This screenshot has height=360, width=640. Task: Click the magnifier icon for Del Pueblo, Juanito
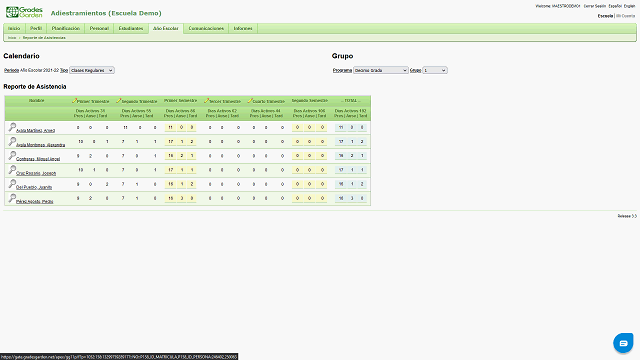click(12, 184)
